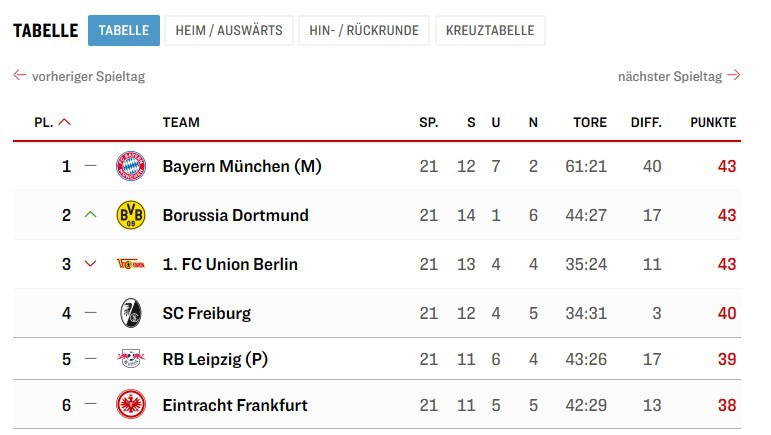Click the Union Berlin club crest

tap(131, 264)
